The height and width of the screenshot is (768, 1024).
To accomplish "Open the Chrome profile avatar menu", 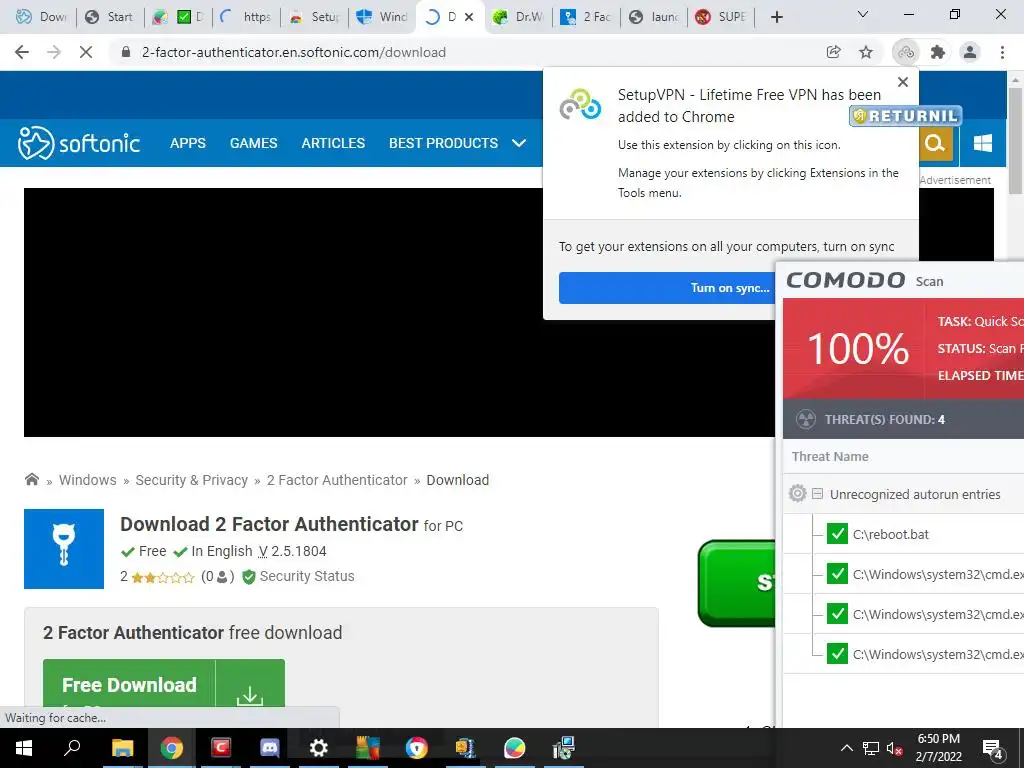I will coord(970,52).
